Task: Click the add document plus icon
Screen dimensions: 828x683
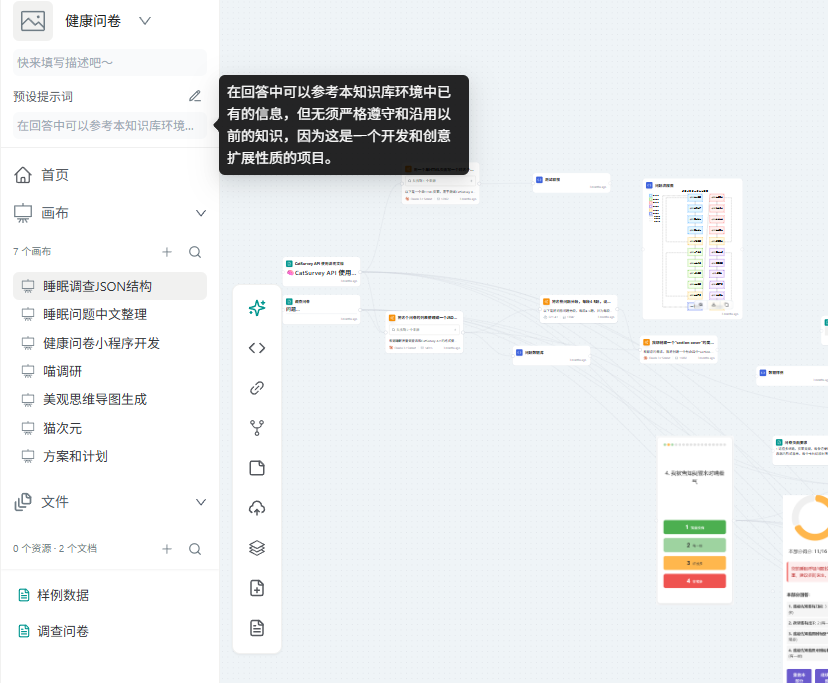Action: pyautogui.click(x=257, y=588)
